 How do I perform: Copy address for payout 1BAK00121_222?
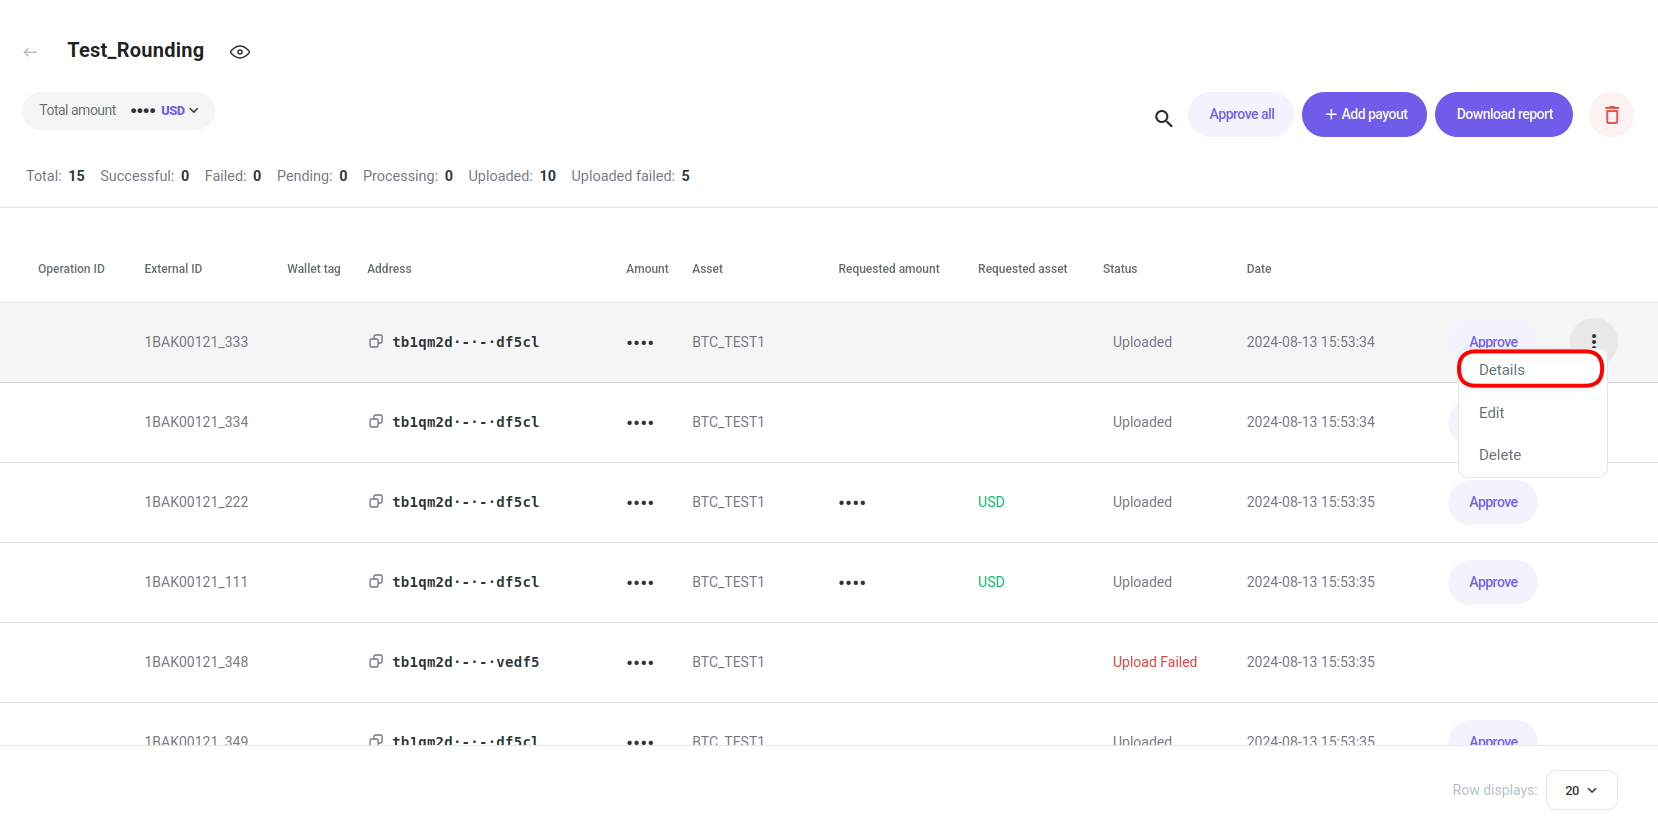point(376,501)
